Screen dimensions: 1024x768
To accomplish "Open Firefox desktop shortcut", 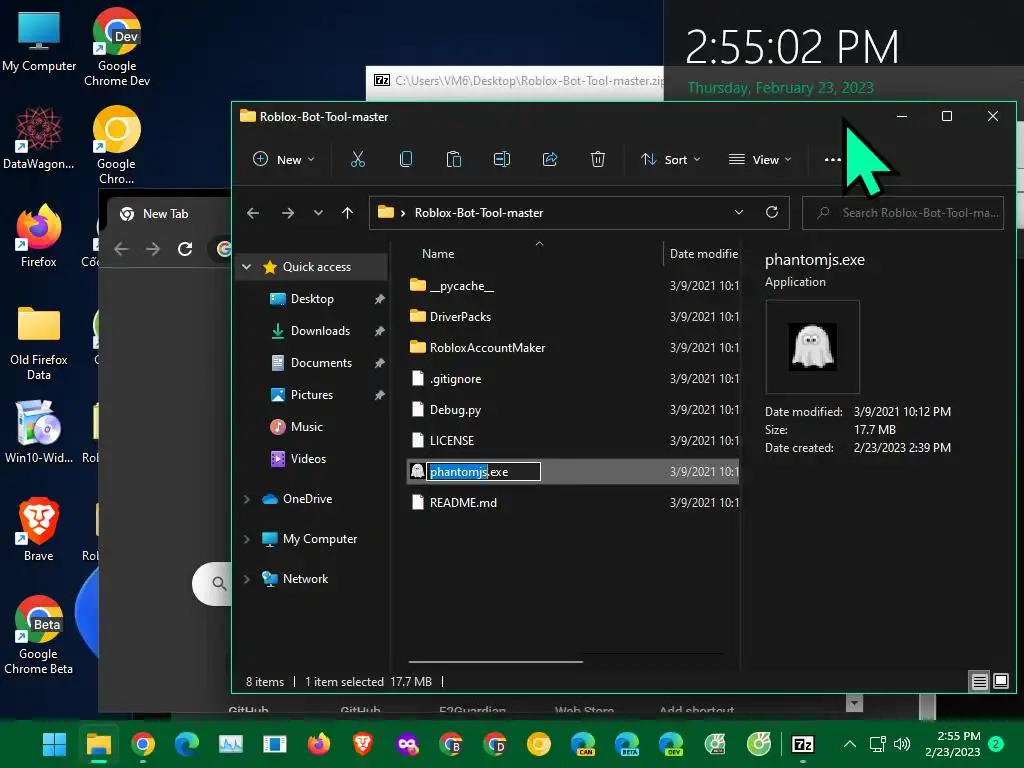I will tap(39, 236).
